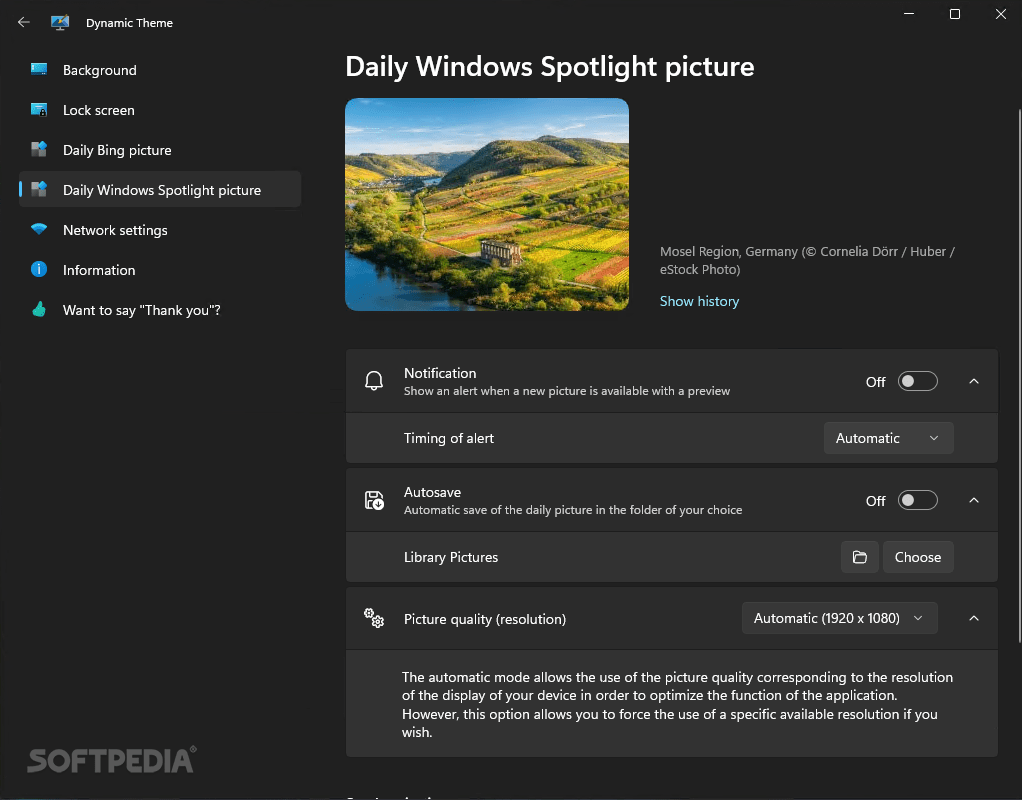
Task: Click the Notification Off status label
Action: (875, 382)
